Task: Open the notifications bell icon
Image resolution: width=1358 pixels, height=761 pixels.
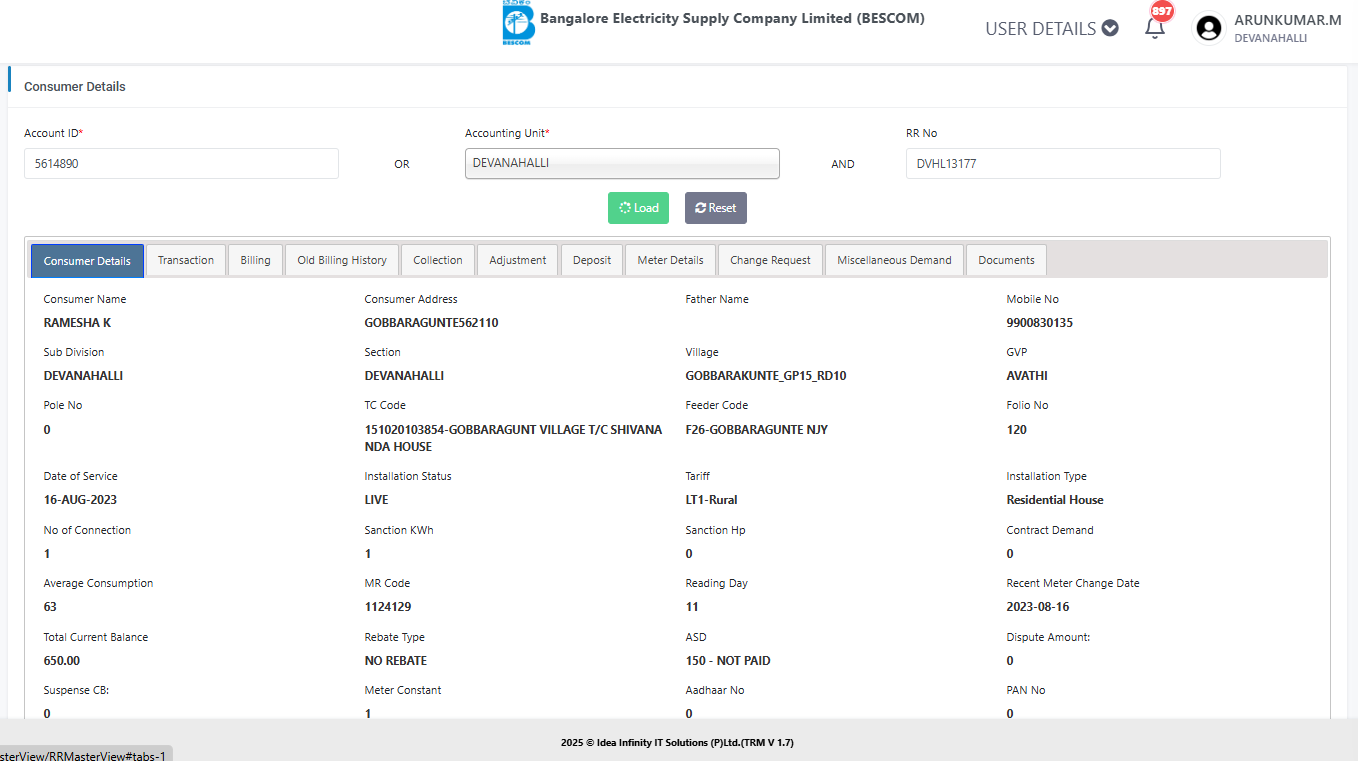Action: (x=1155, y=28)
